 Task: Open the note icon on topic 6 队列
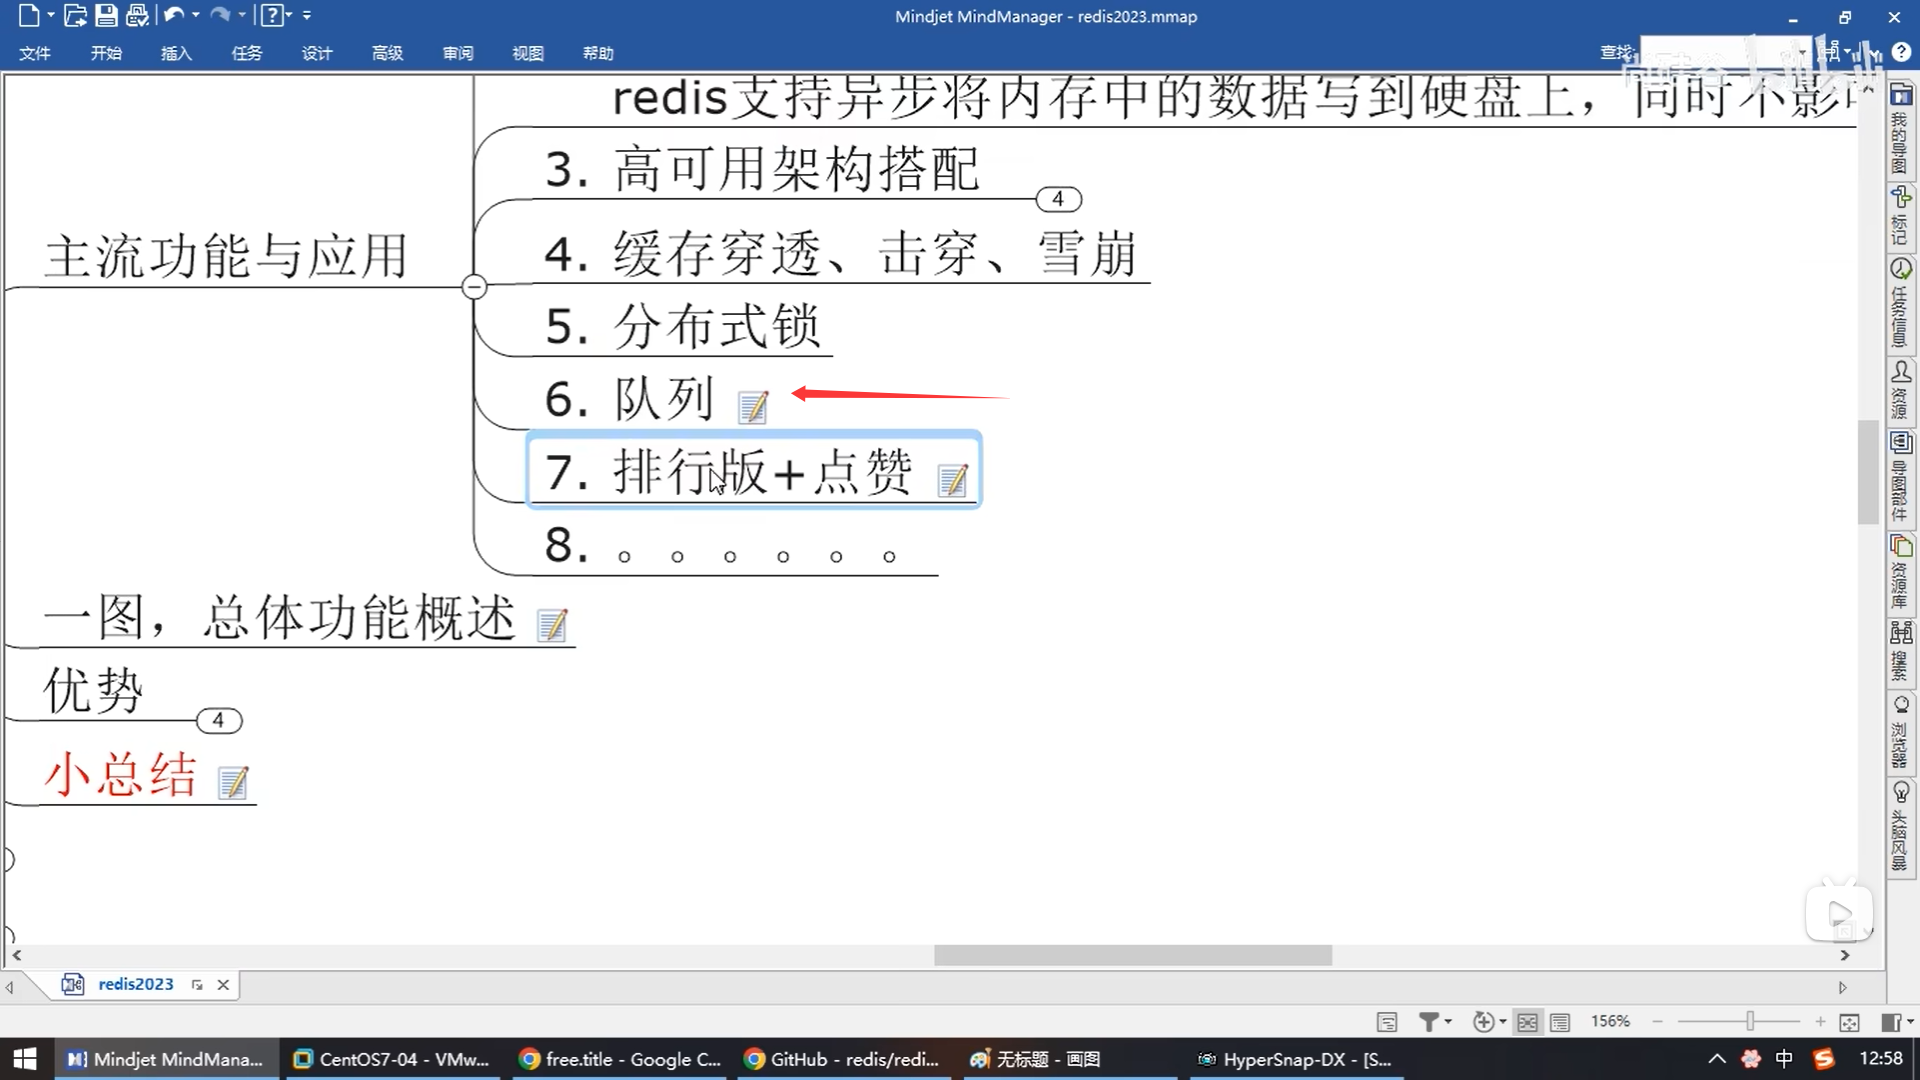coord(752,406)
